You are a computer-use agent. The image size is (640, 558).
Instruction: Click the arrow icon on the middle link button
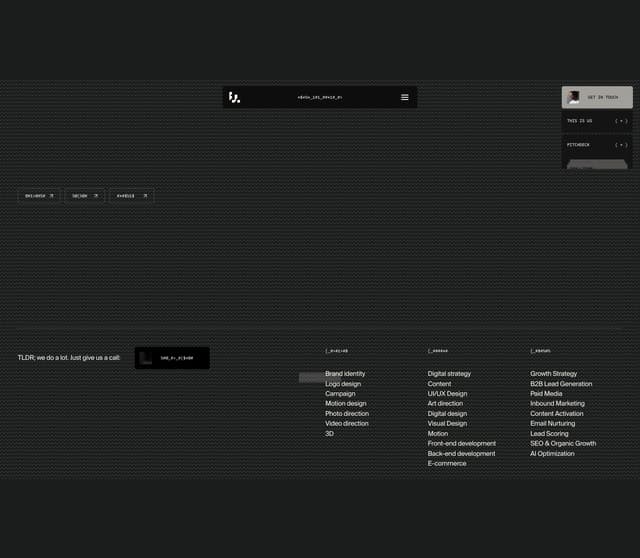pyautogui.click(x=96, y=196)
